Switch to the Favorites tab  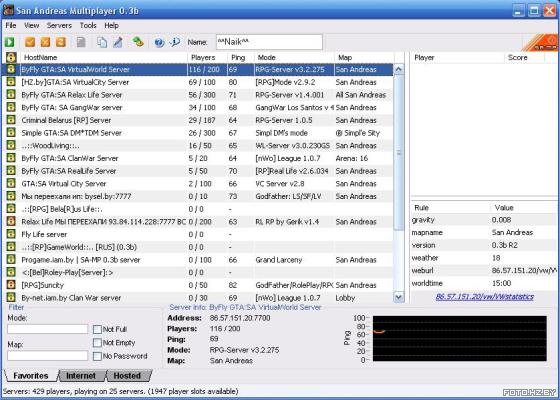point(31,376)
